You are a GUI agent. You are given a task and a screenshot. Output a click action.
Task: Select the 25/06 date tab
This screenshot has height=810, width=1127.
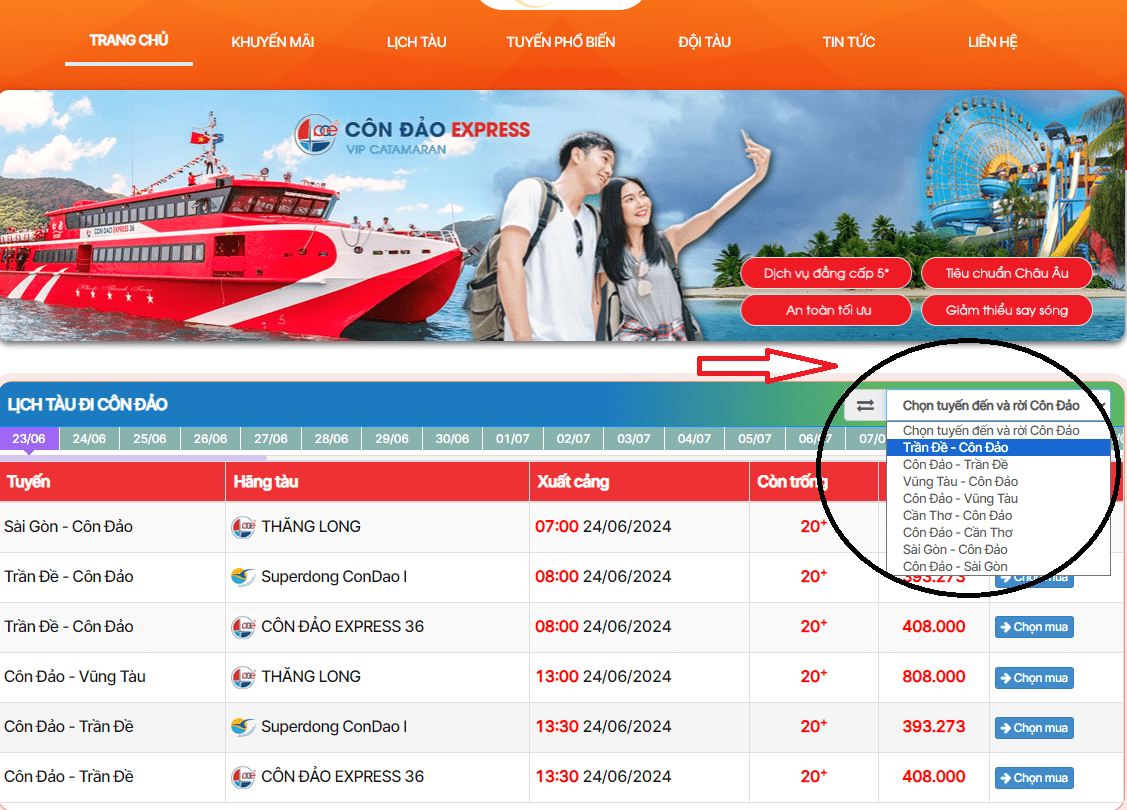[150, 438]
